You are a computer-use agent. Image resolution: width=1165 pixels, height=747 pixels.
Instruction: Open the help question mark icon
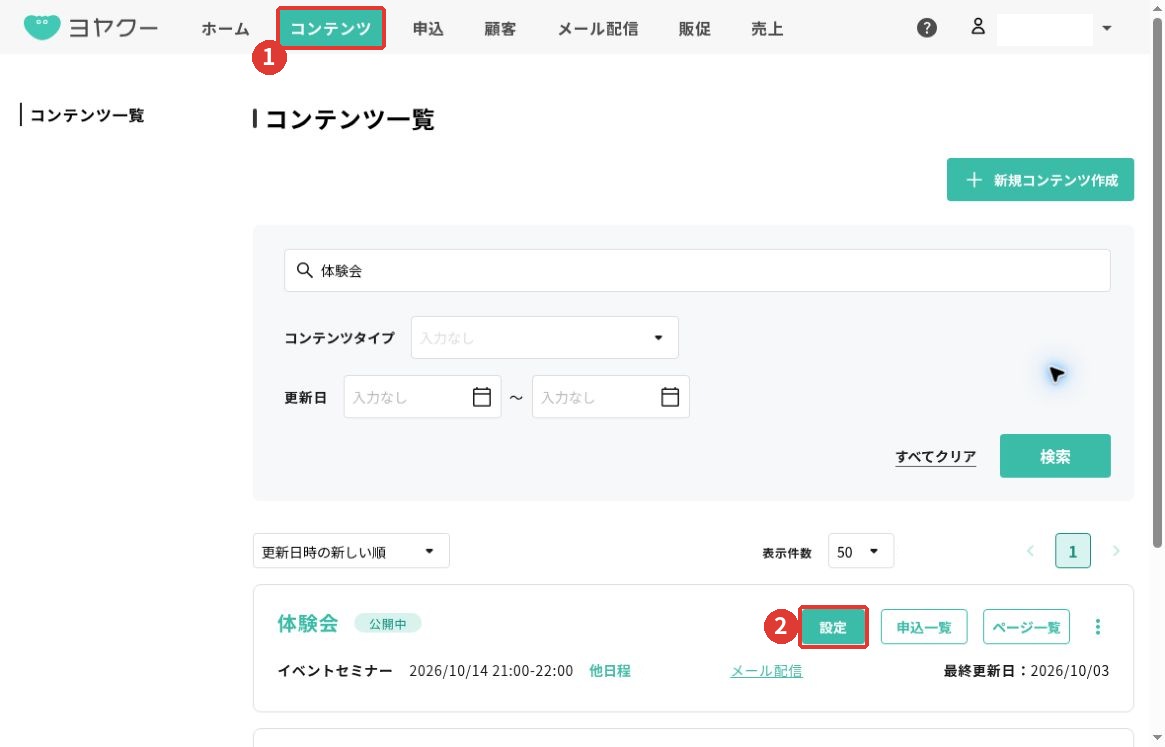(927, 28)
